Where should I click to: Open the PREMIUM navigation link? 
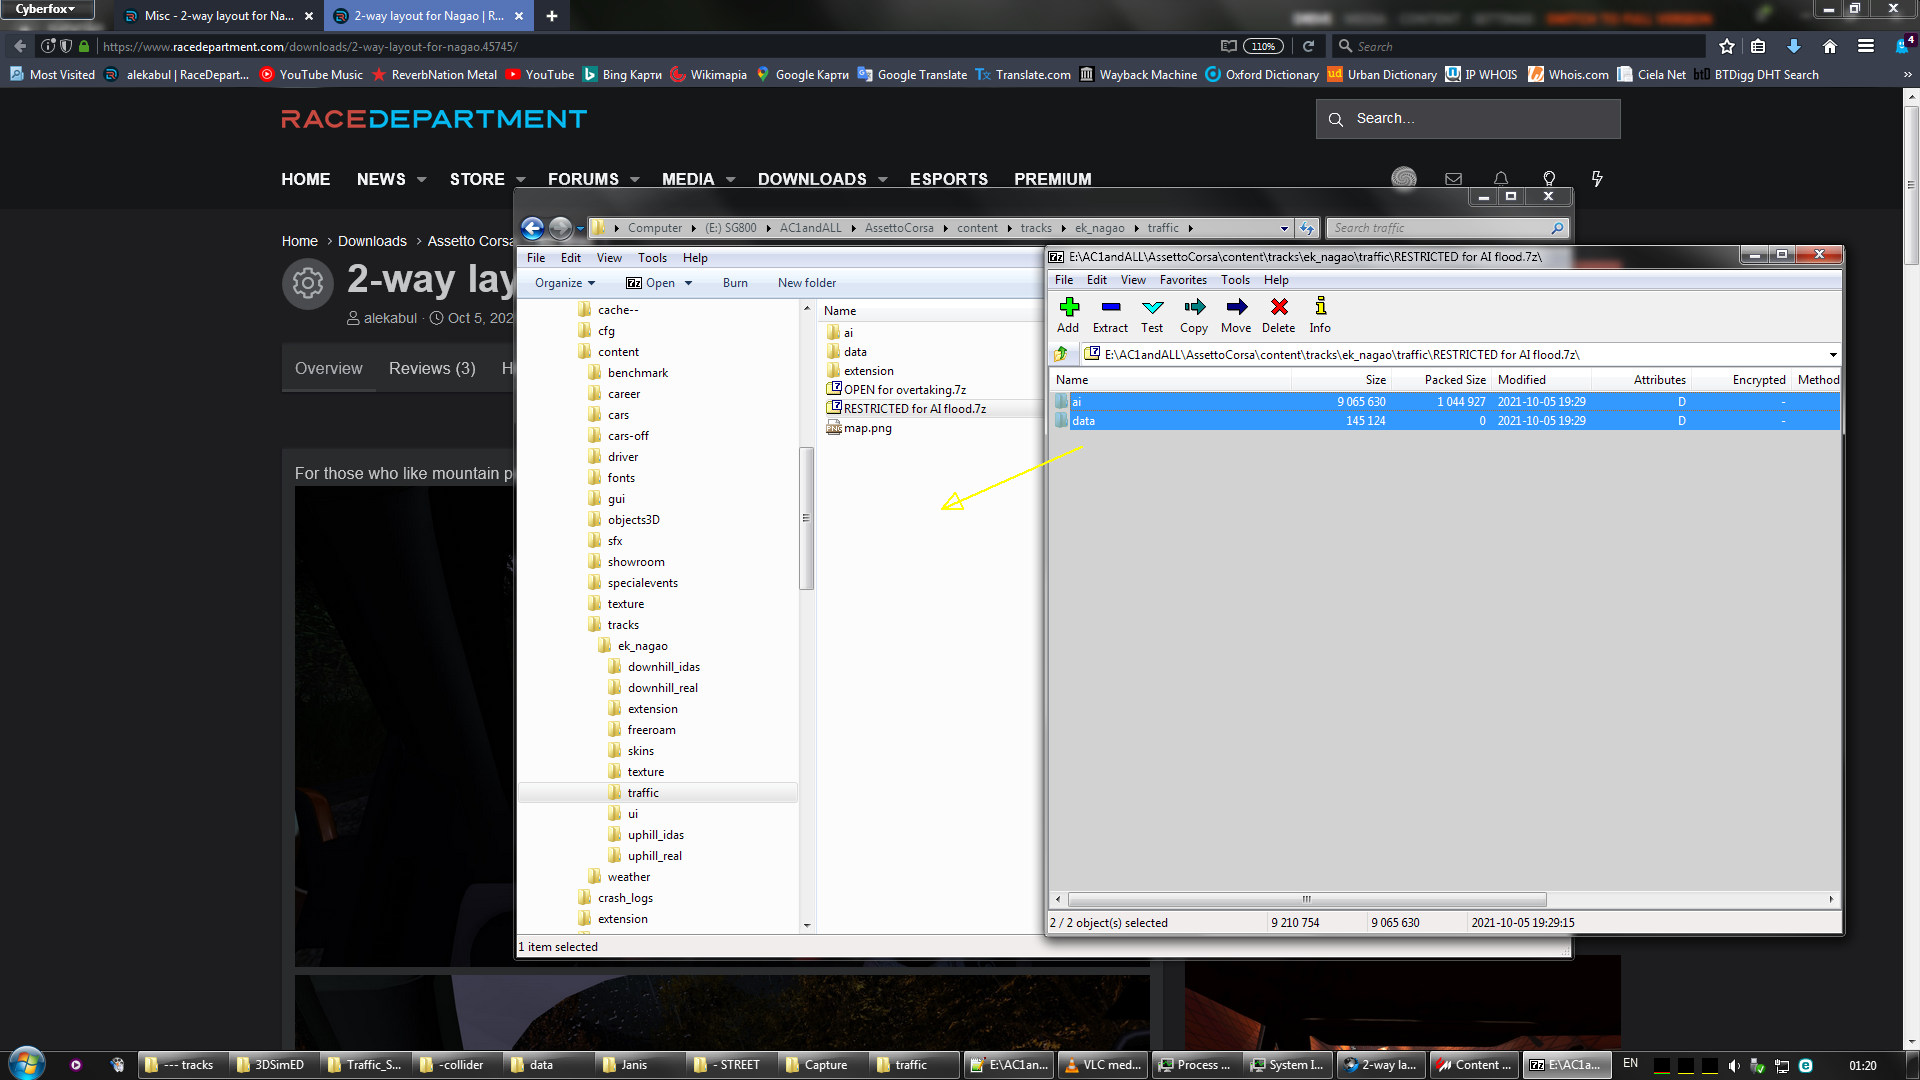(x=1053, y=179)
